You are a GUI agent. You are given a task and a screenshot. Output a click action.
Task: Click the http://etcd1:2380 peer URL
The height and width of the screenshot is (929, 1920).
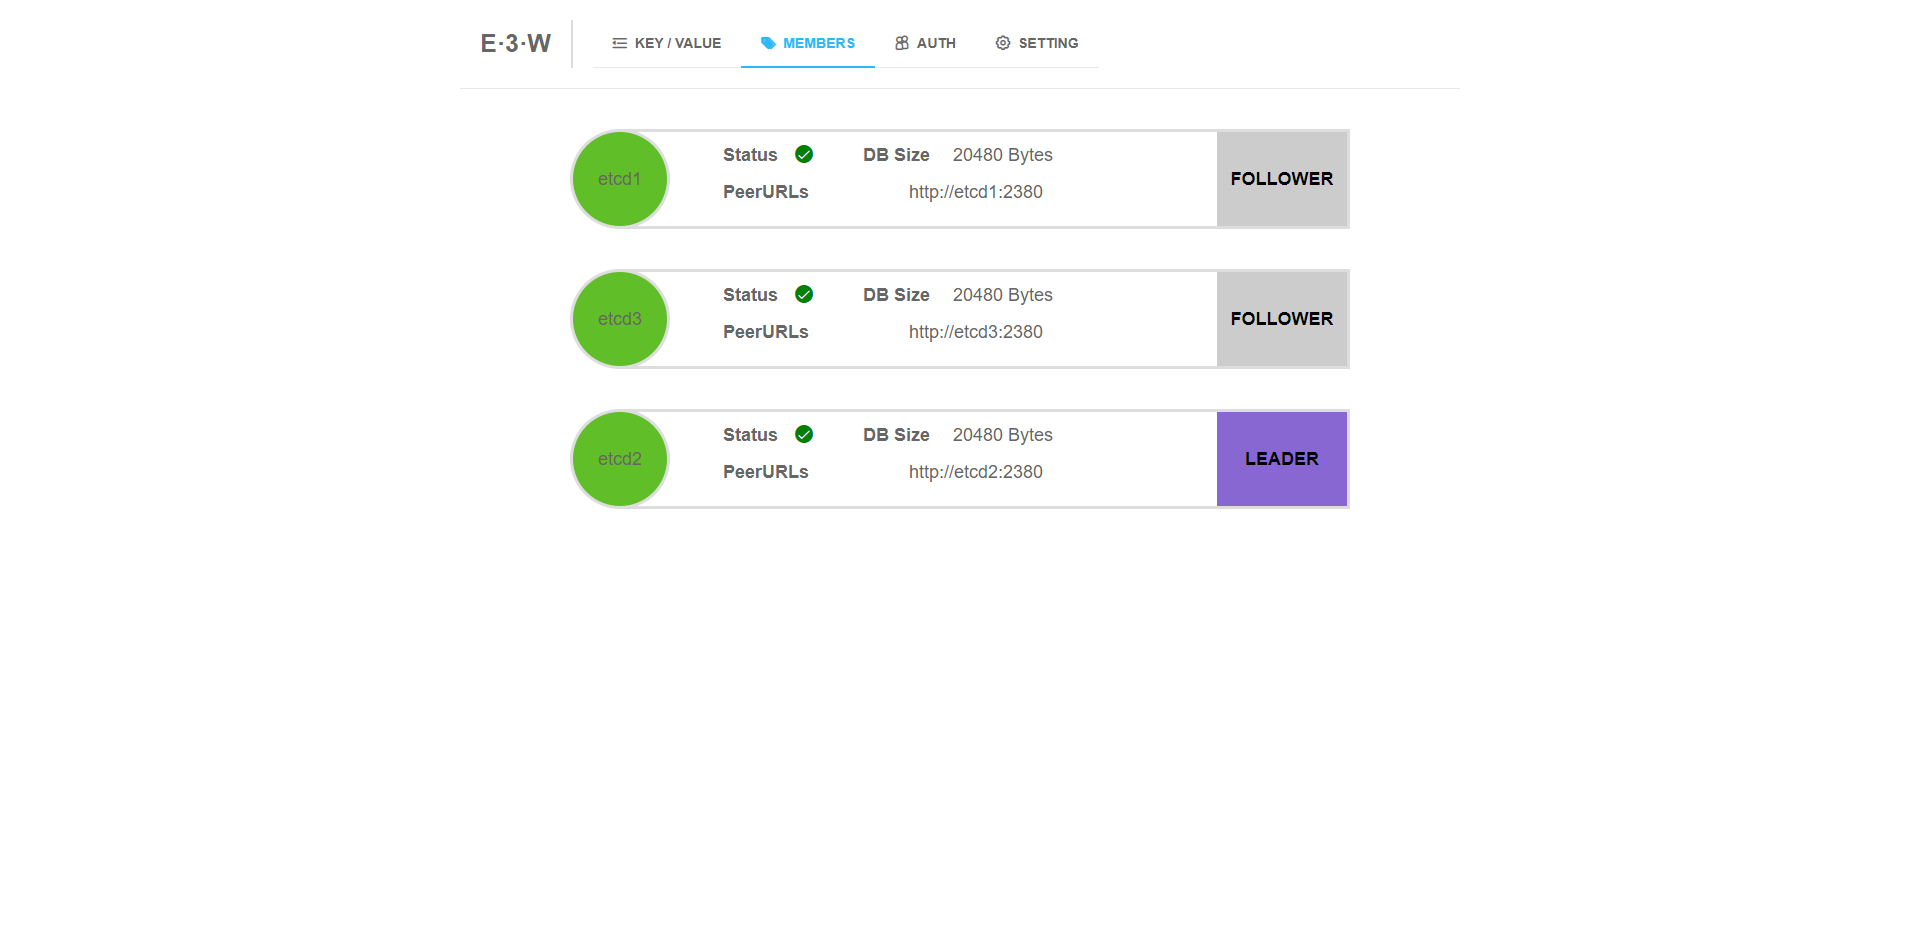tap(976, 192)
